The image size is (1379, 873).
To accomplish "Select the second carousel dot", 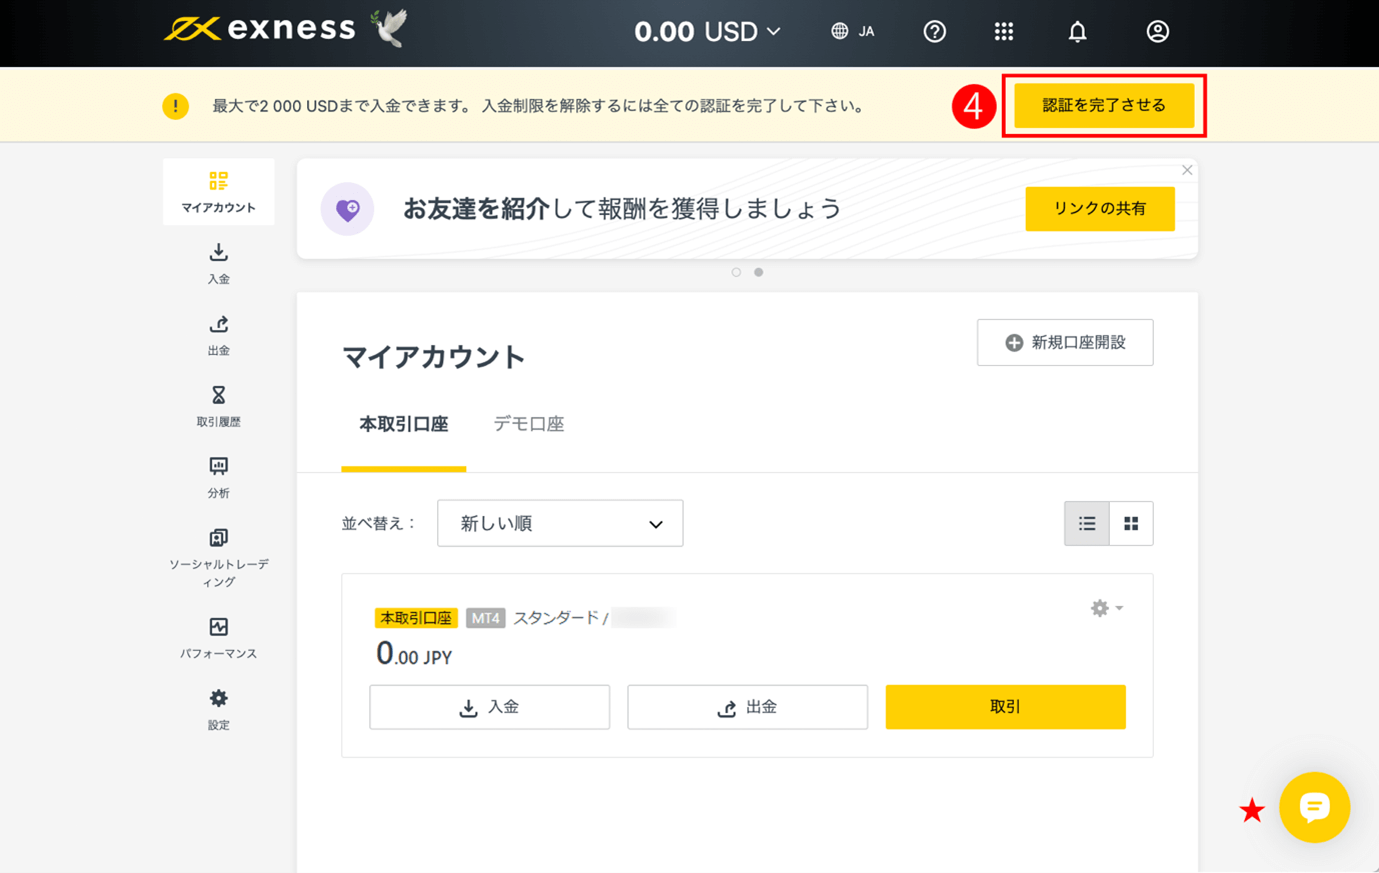I will click(x=758, y=271).
